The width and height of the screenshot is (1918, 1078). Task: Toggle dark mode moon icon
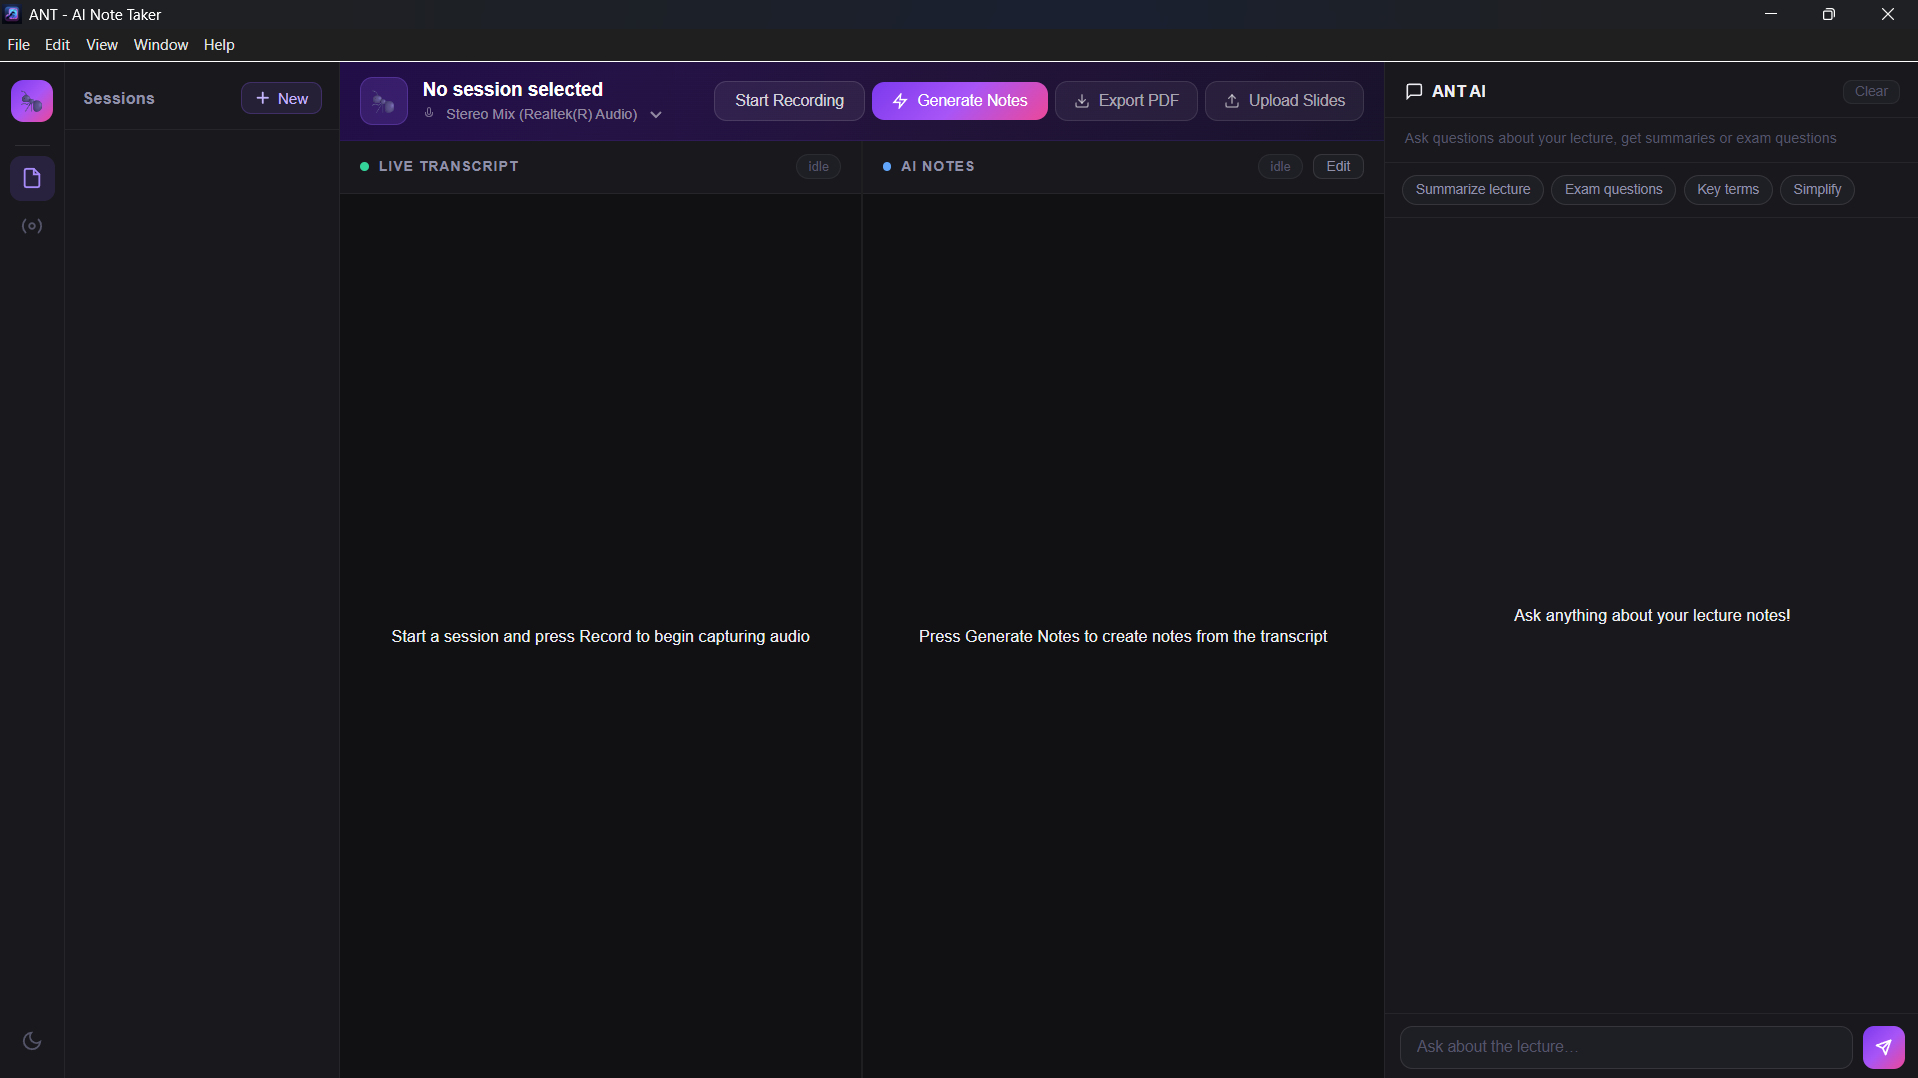point(32,1041)
